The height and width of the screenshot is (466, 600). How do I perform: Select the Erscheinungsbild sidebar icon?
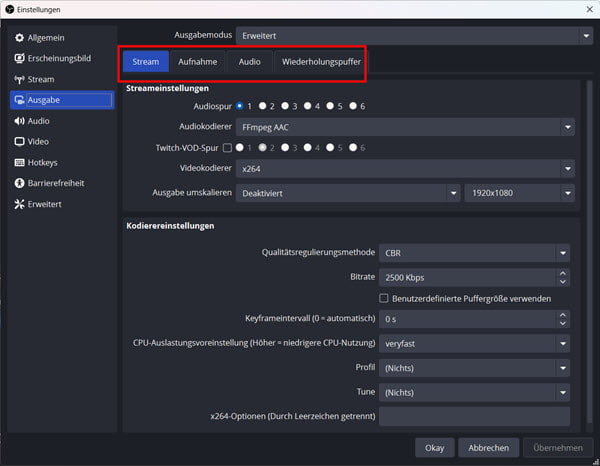[x=19, y=58]
